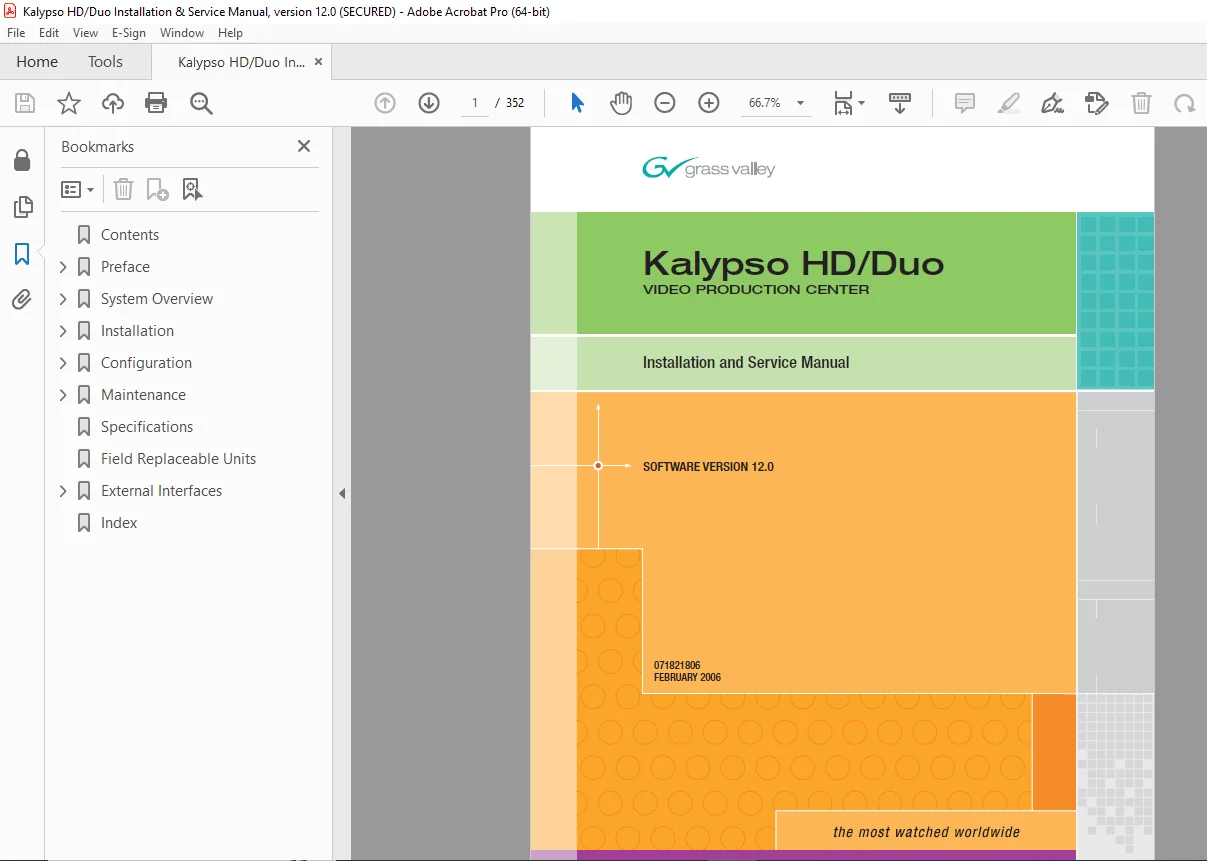Click the page number input field
Screen dimensions: 1207x861
474,103
